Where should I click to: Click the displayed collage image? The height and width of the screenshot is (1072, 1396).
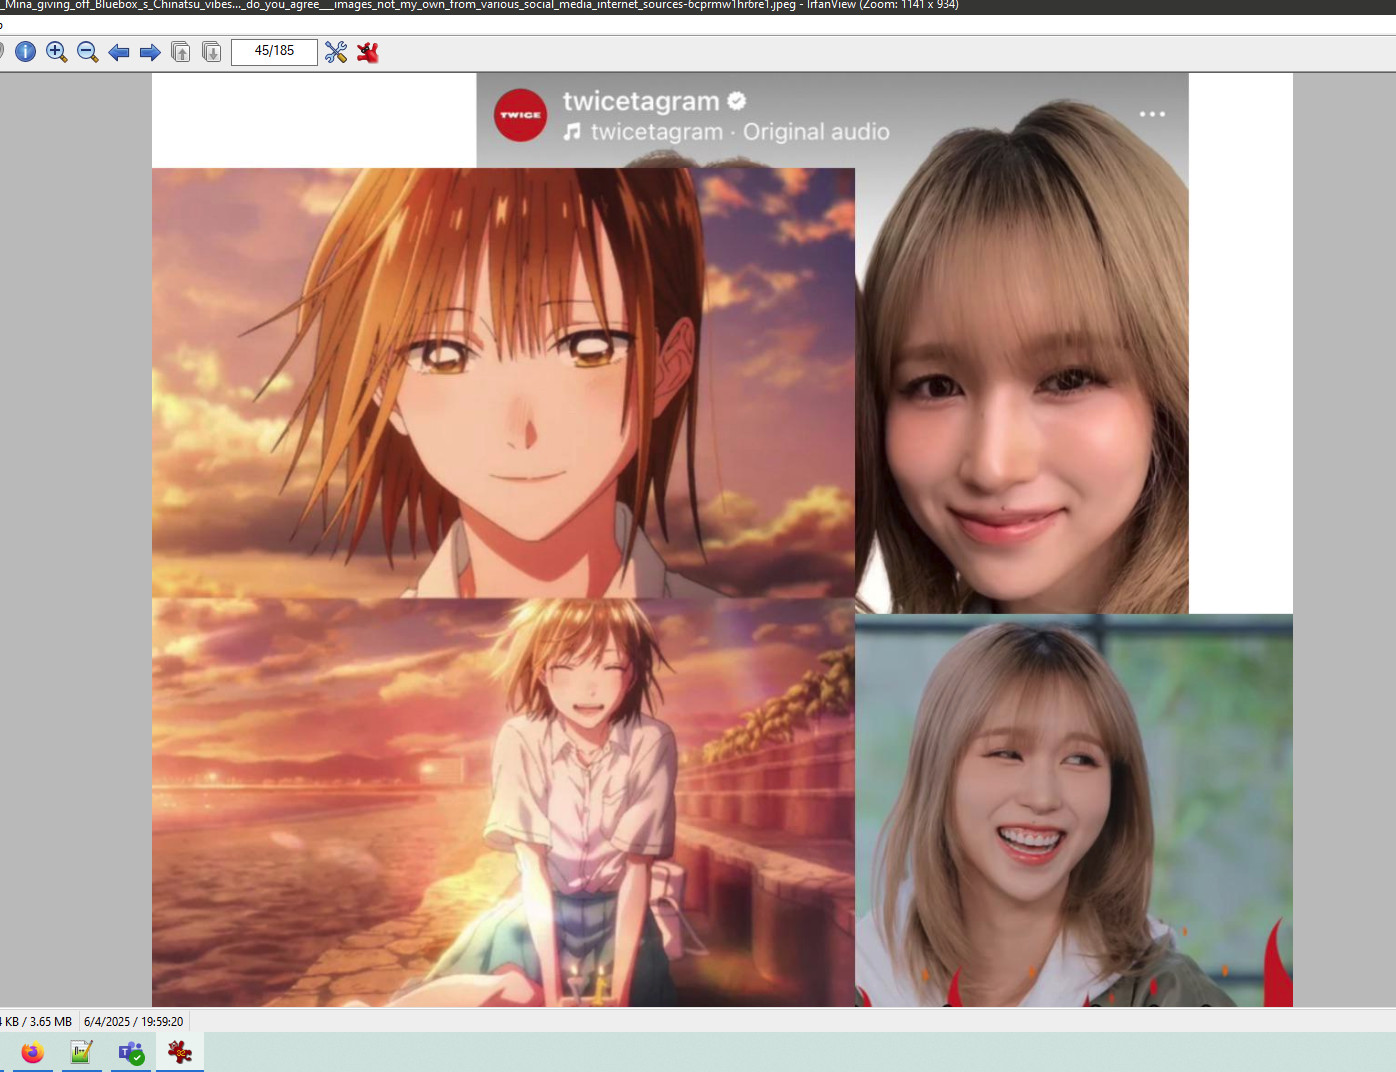[x=722, y=540]
